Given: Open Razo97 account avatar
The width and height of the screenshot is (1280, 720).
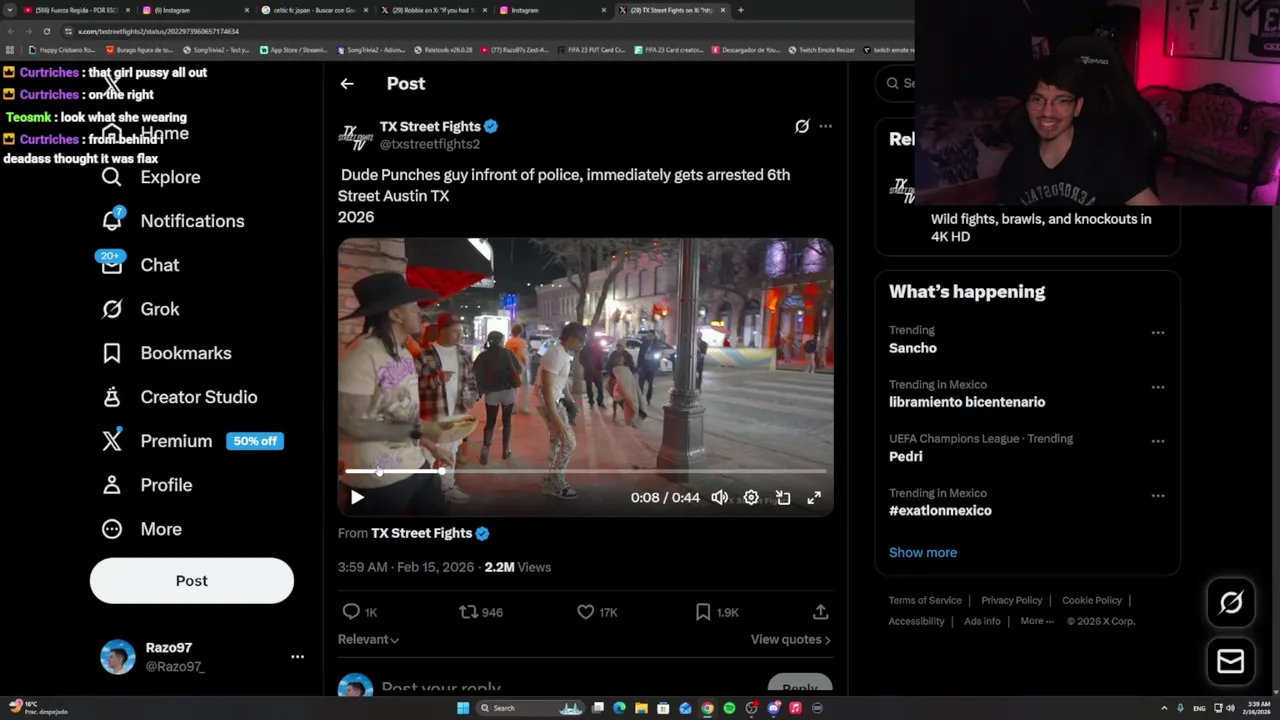Looking at the screenshot, I should point(118,657).
